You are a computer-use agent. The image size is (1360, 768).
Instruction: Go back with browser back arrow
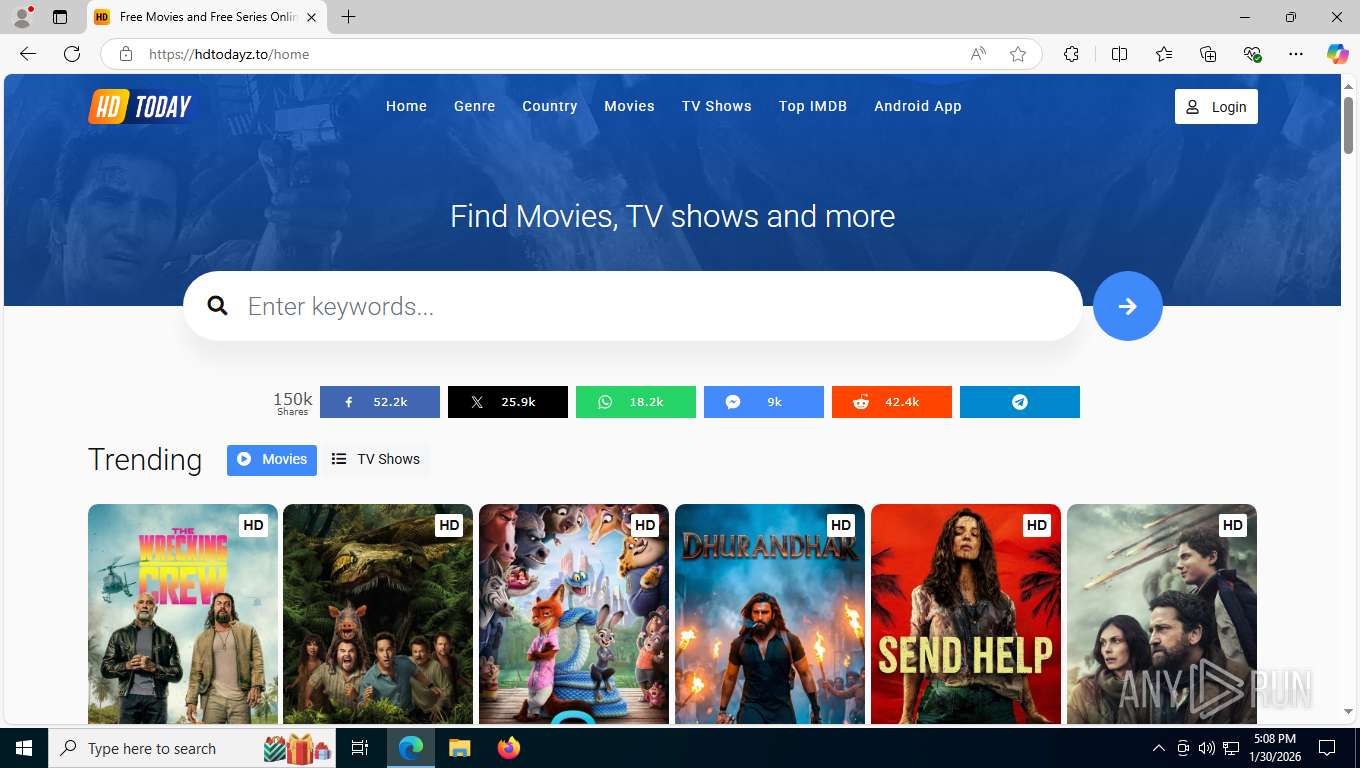28,54
